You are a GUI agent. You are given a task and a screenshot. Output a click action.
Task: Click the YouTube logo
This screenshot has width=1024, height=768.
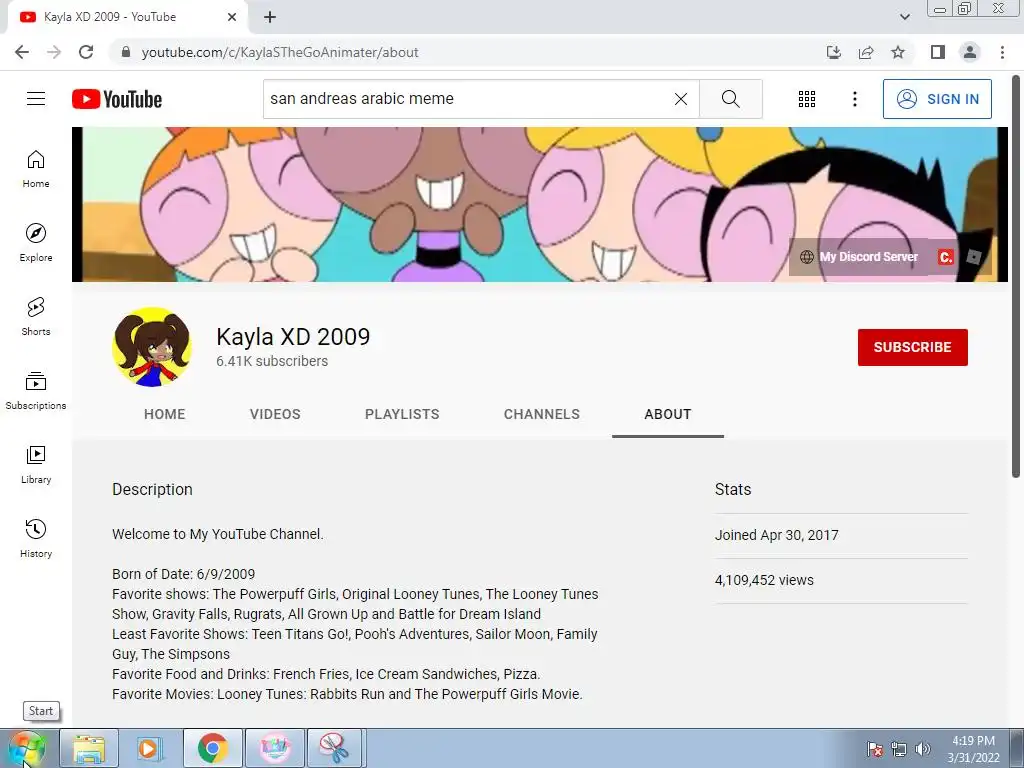click(x=117, y=99)
